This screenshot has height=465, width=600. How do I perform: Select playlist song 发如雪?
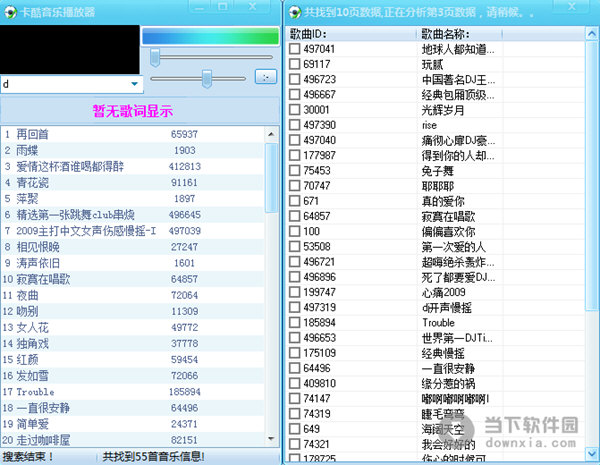pos(132,375)
